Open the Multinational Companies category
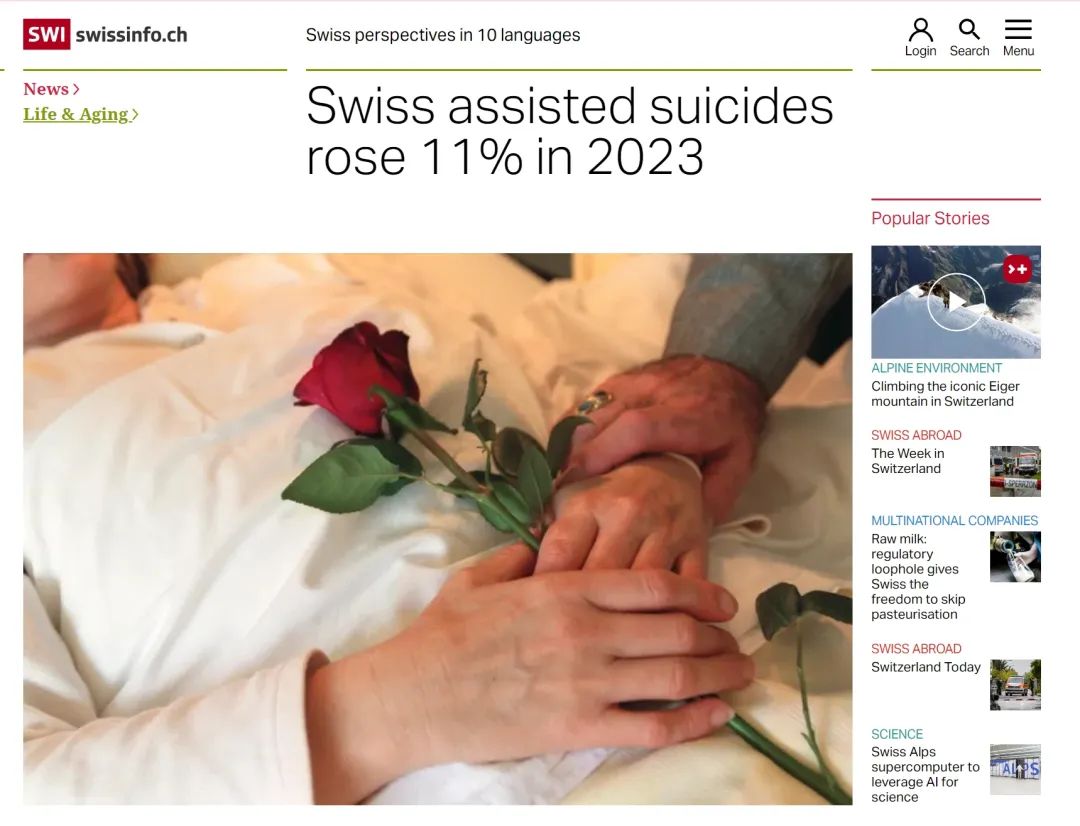This screenshot has height=826, width=1080. coord(954,521)
